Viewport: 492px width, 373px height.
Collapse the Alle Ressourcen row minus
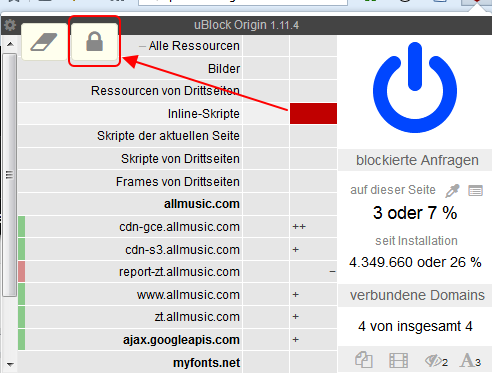pos(142,46)
